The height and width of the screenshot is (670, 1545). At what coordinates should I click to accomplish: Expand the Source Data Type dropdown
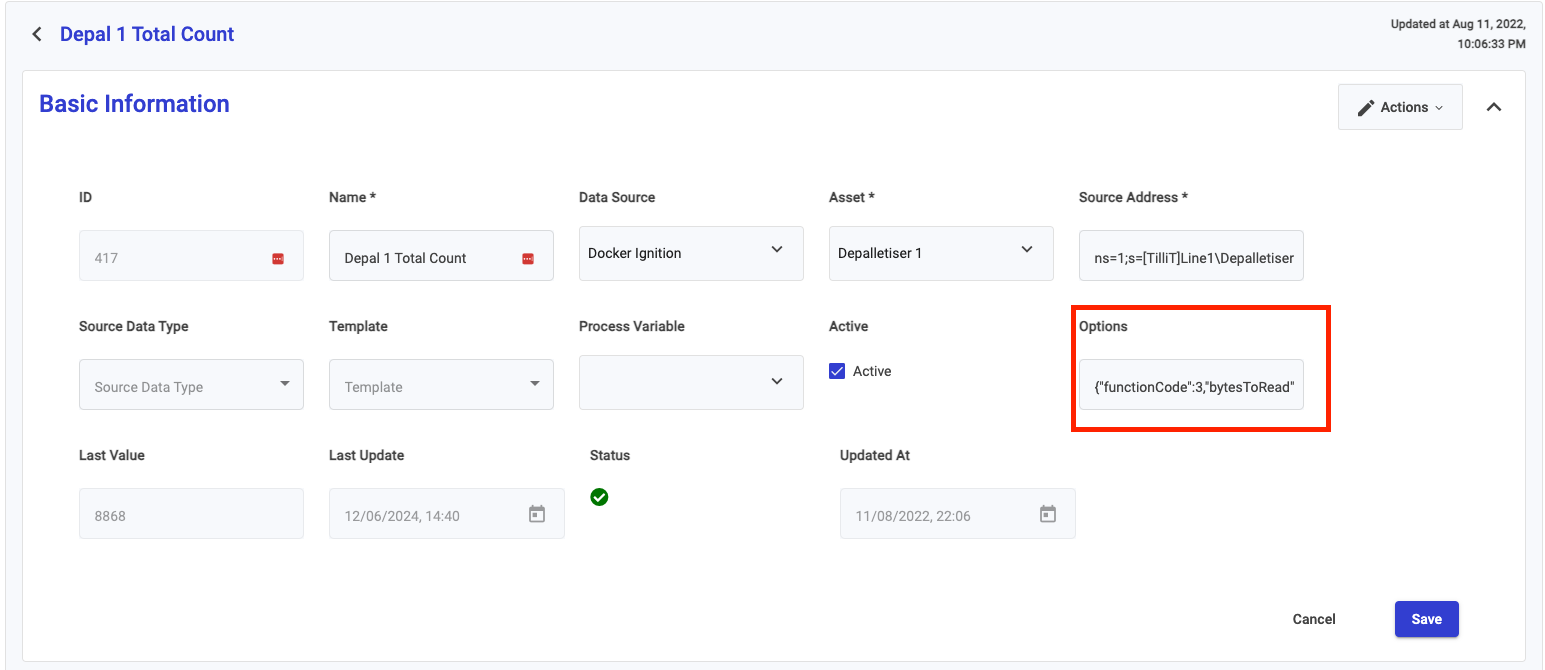(191, 385)
